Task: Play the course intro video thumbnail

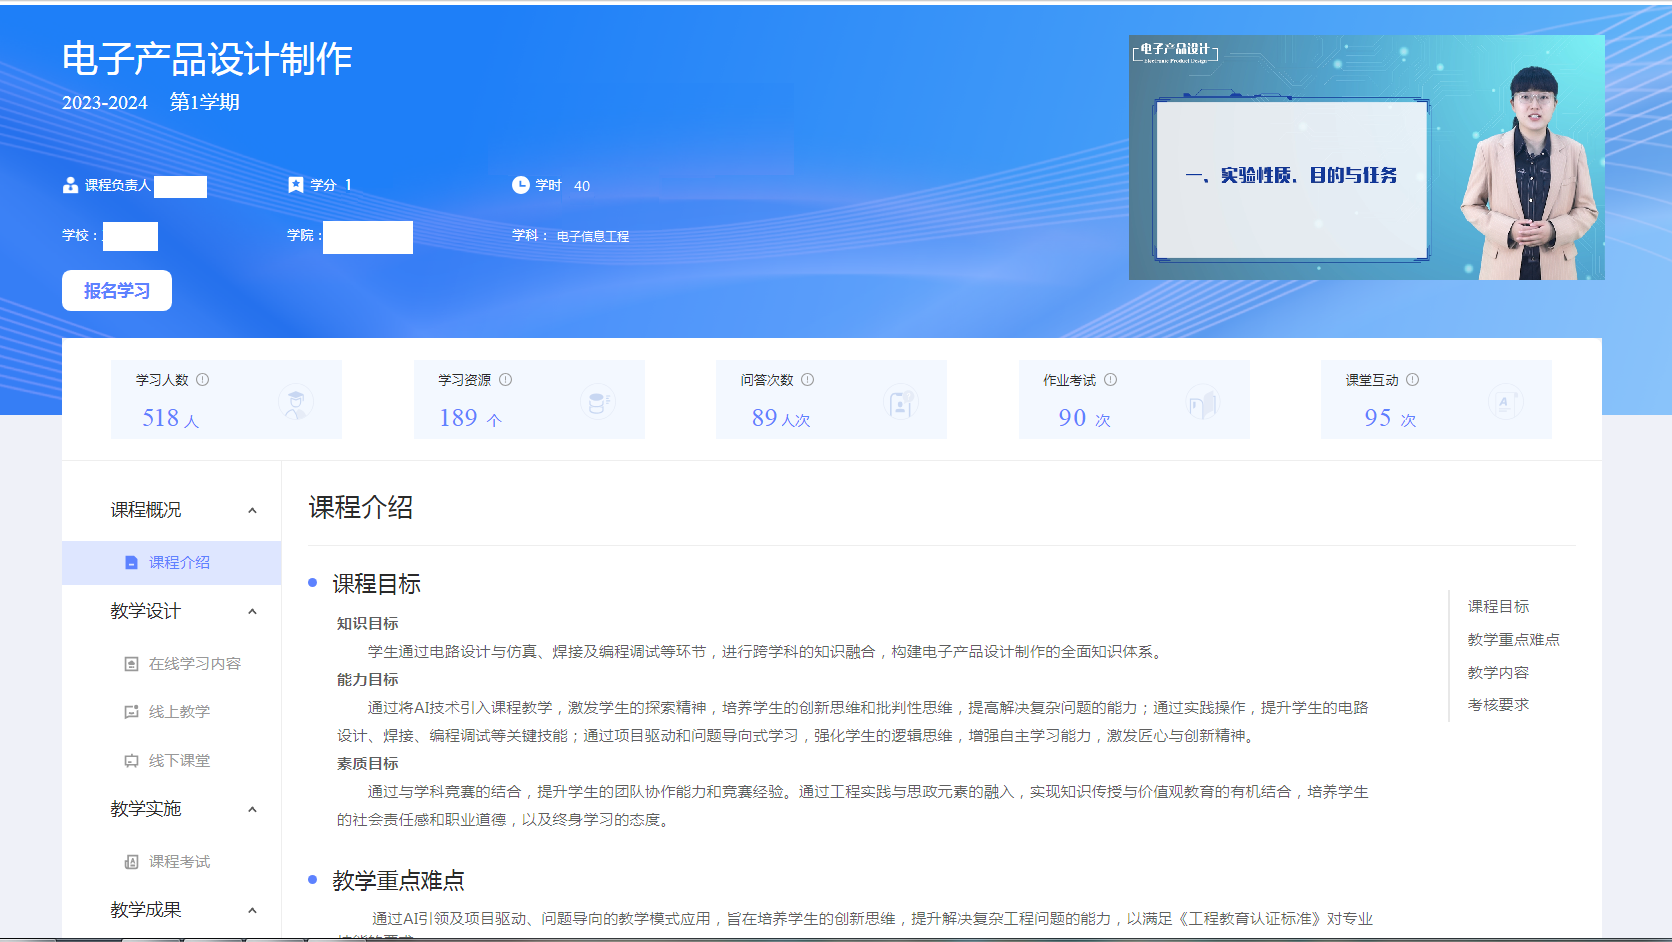Action: tap(1366, 158)
